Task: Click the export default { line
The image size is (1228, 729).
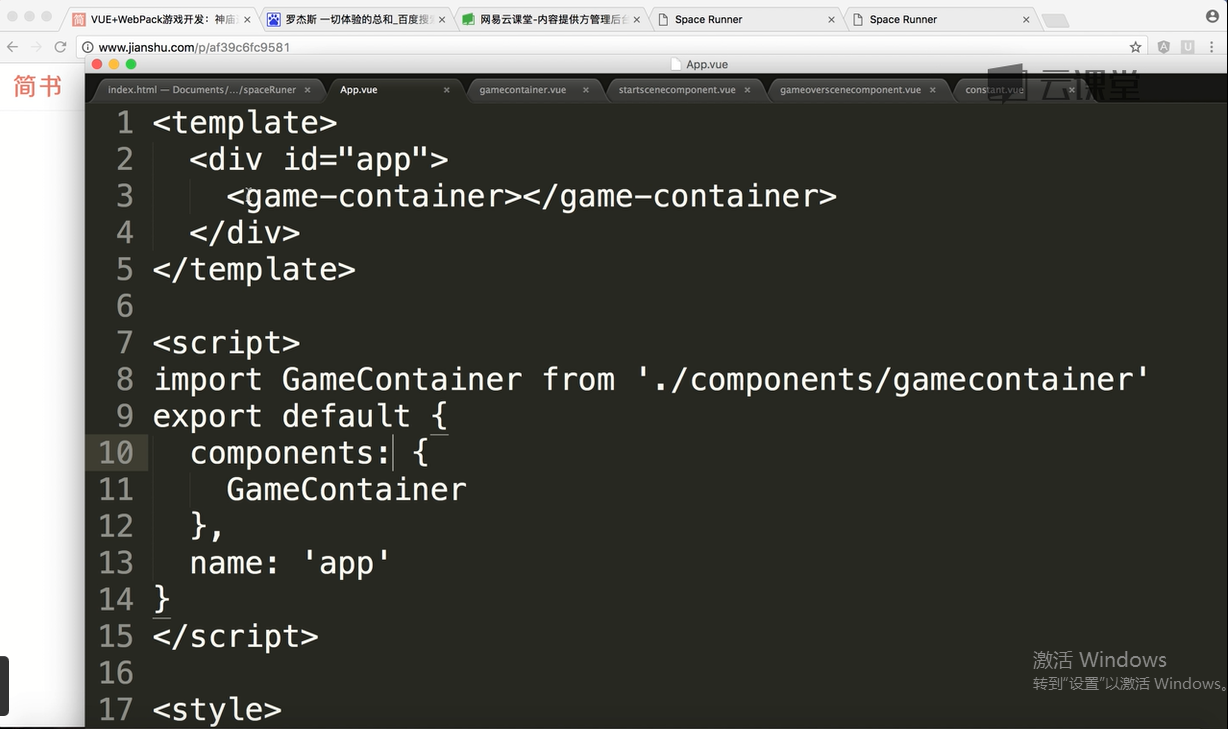Action: pyautogui.click(x=300, y=416)
